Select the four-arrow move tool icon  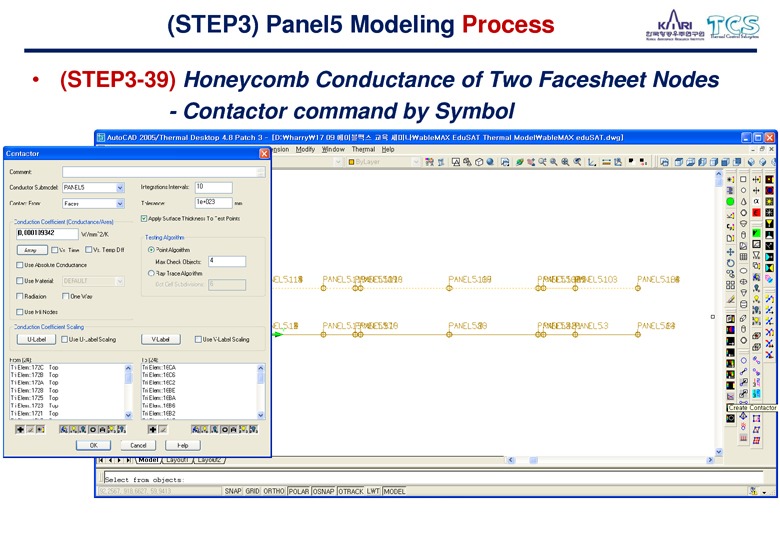click(730, 252)
